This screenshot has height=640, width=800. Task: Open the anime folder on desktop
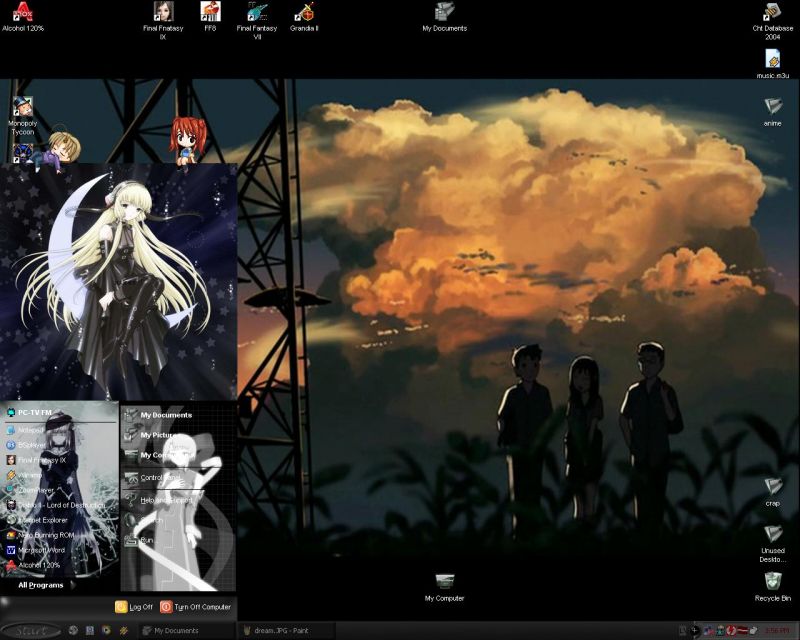(772, 112)
